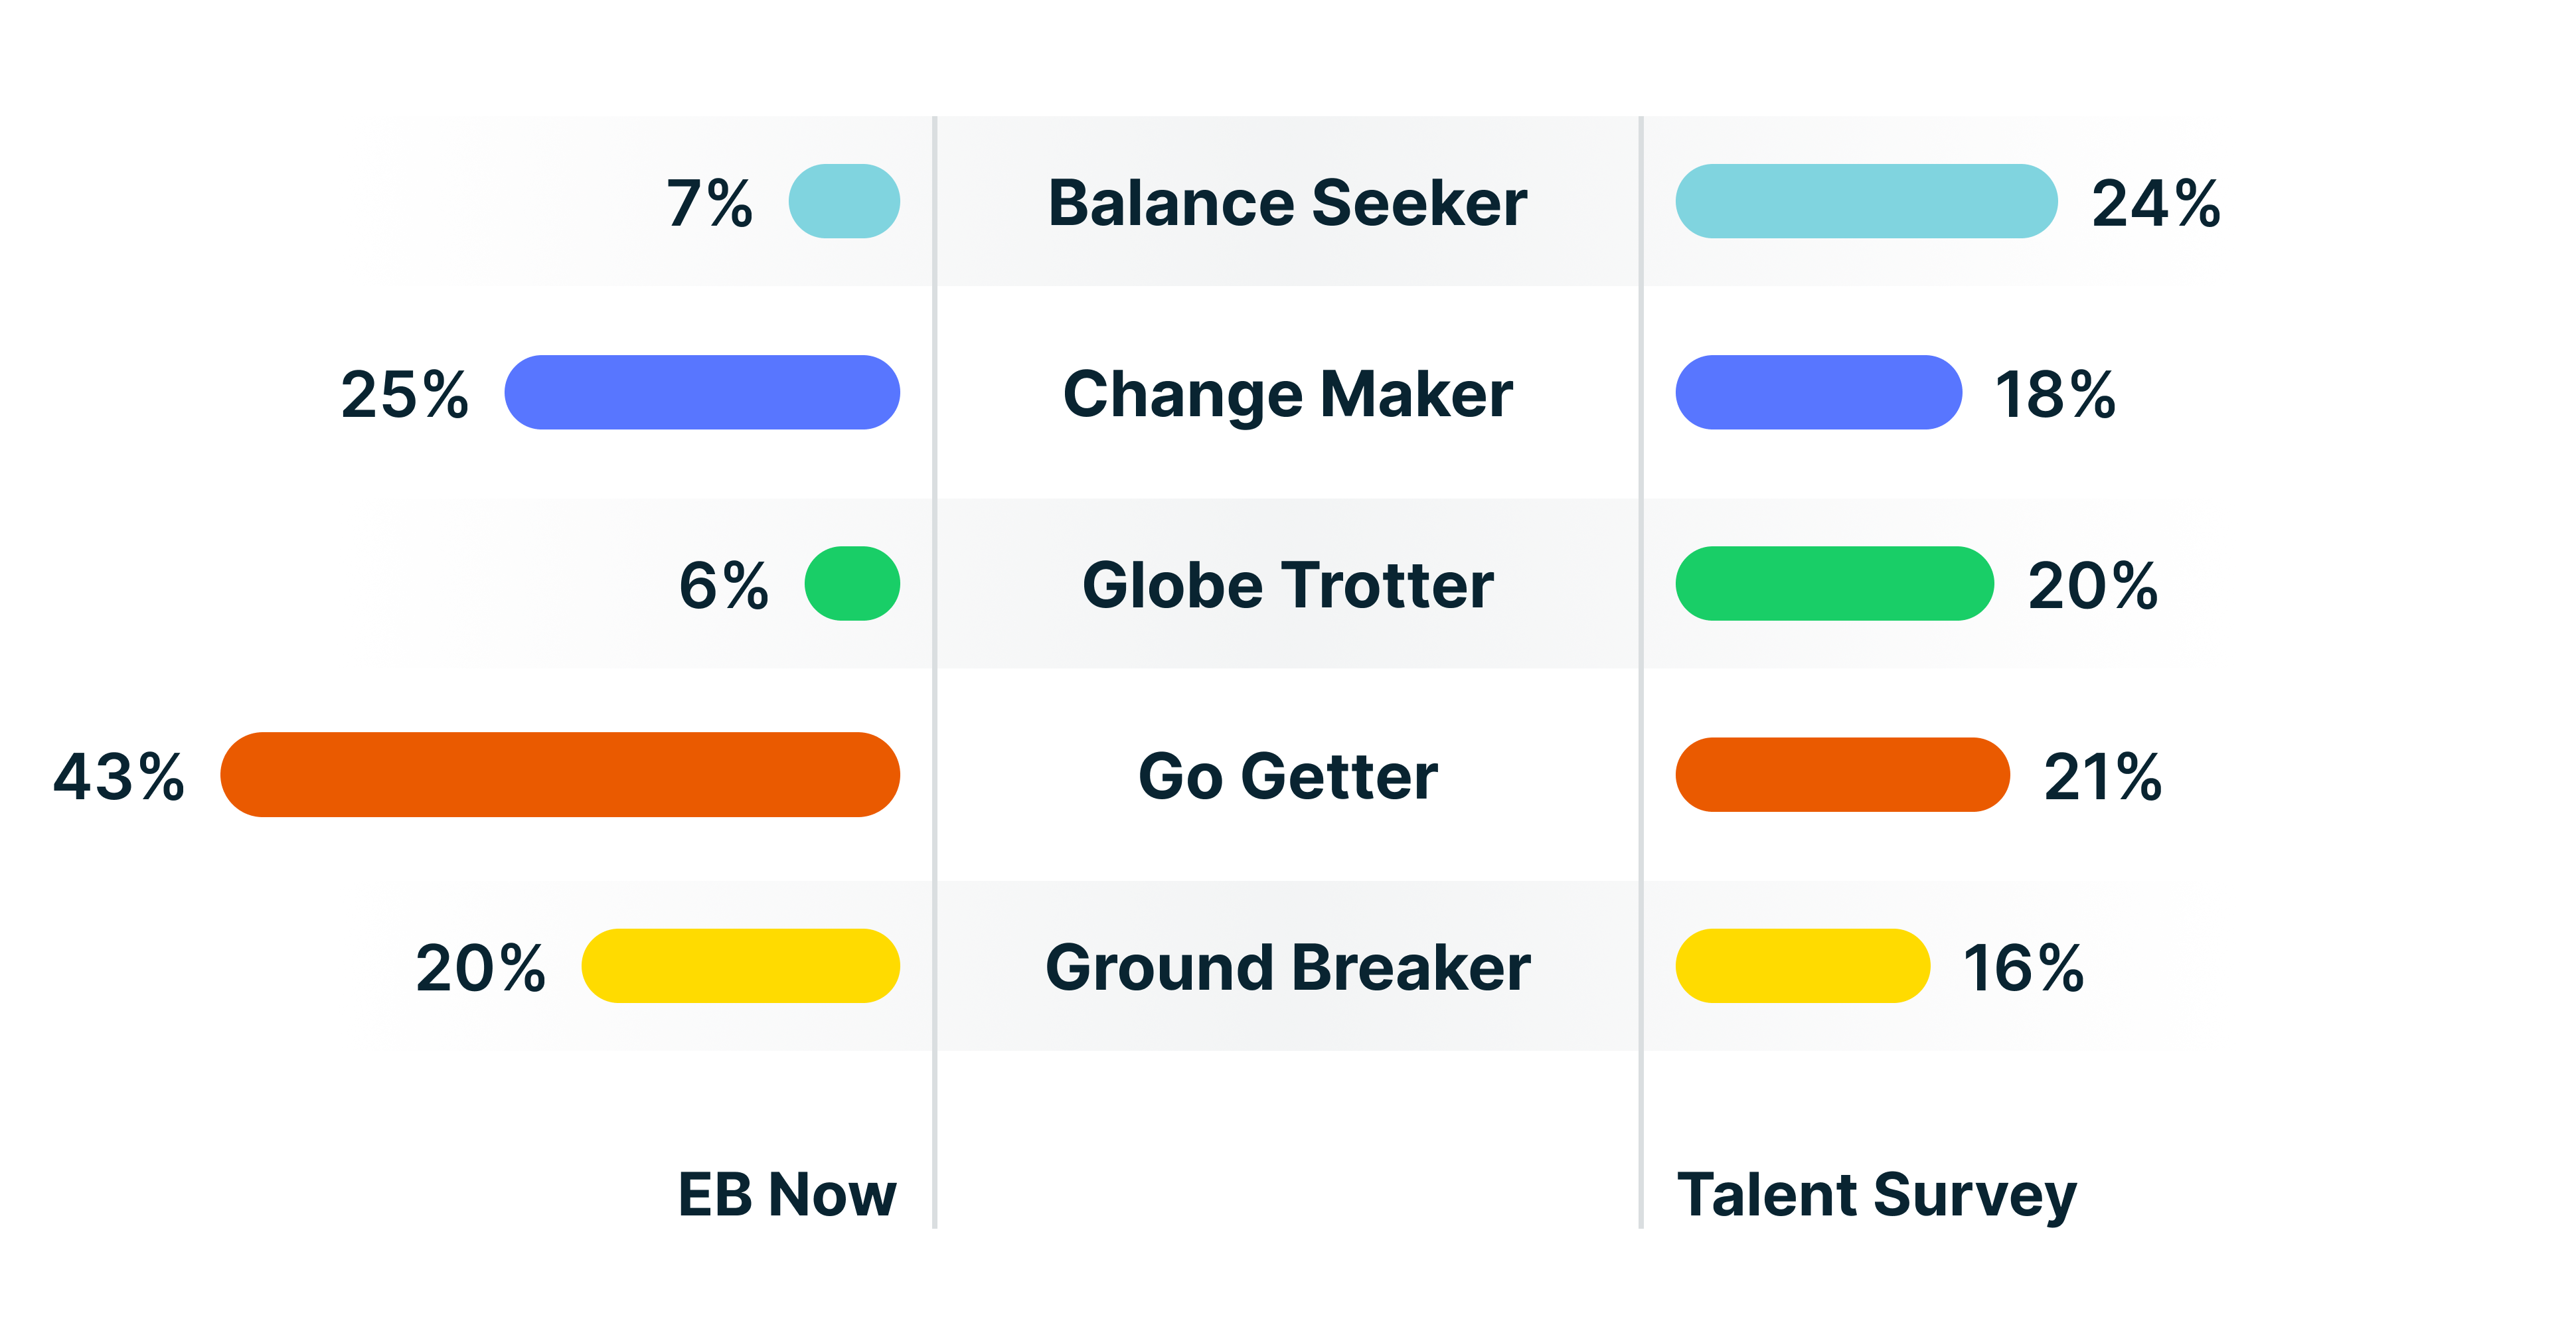Select the blue 18% Talent Survey bar

(1818, 392)
